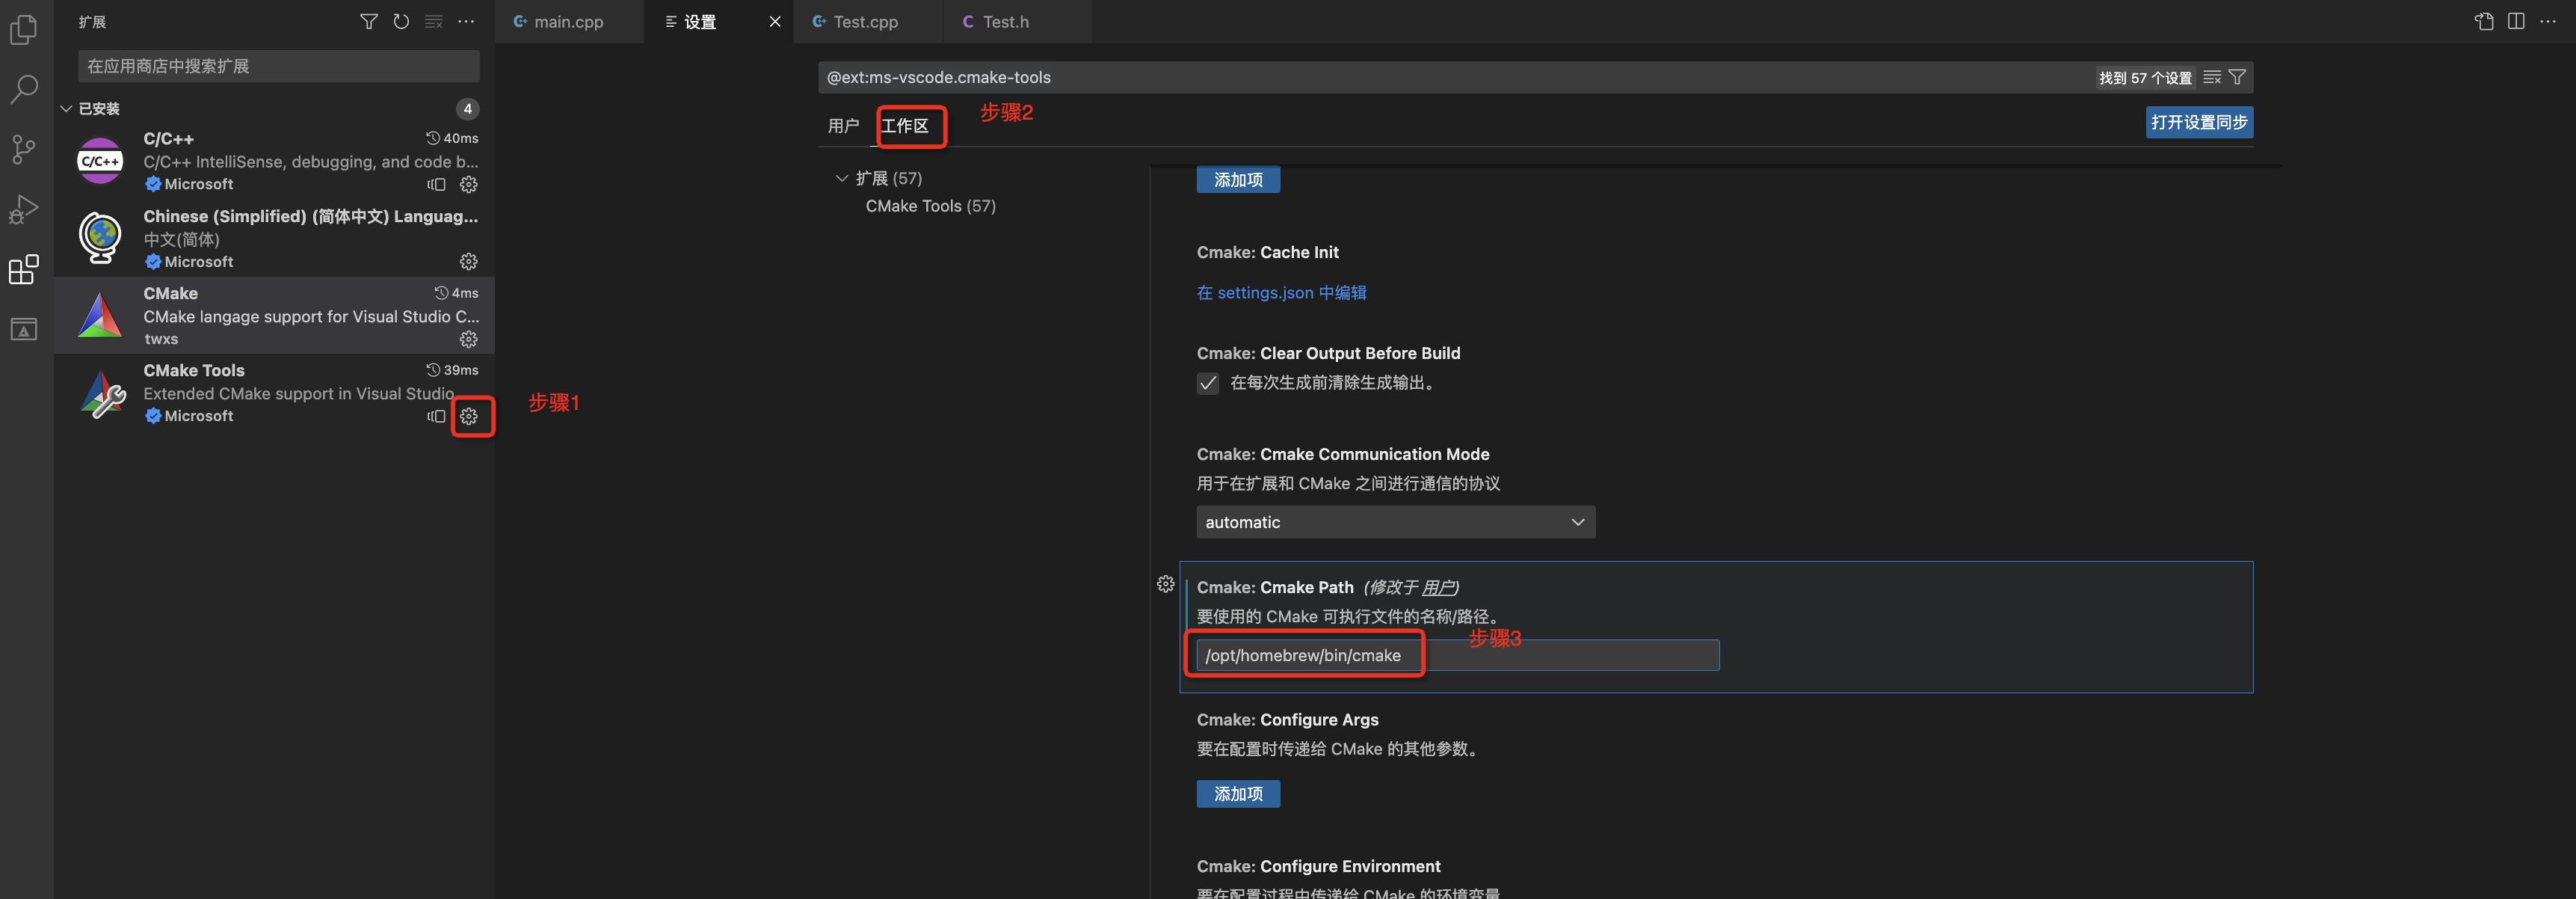The height and width of the screenshot is (899, 2576).
Task: Split the editor to the right
Action: tap(2517, 22)
